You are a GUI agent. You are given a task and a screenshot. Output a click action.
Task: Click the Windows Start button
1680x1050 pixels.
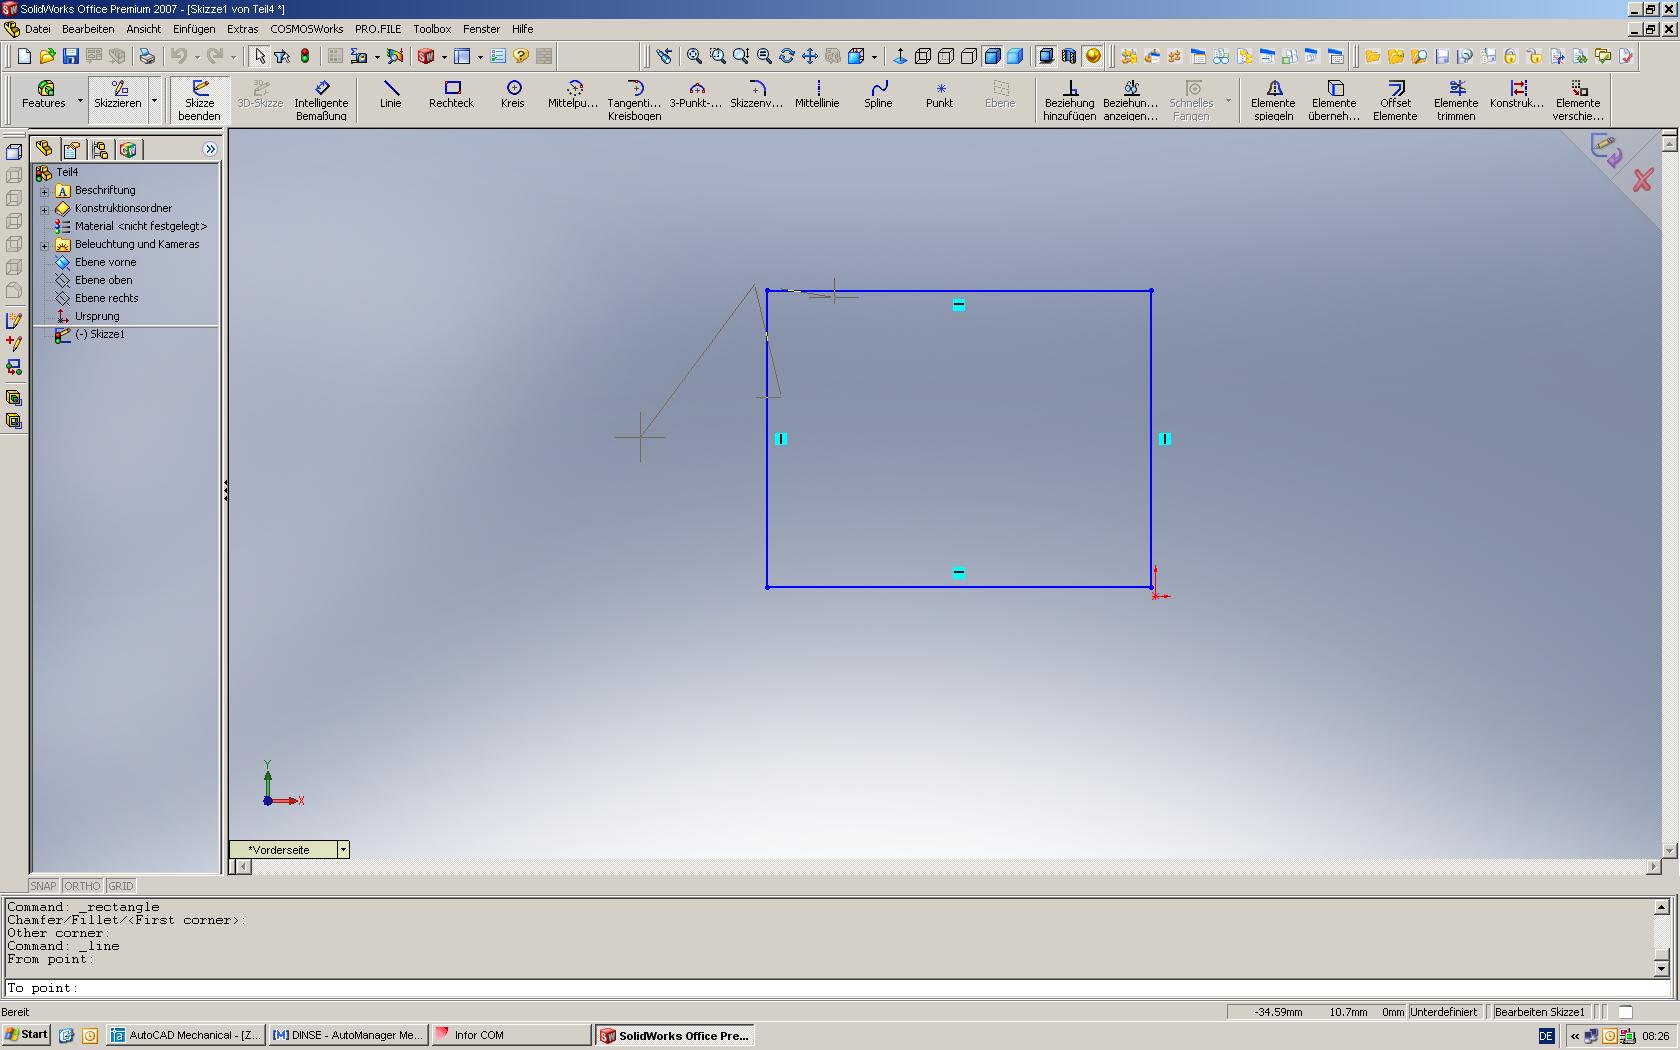(x=26, y=1035)
